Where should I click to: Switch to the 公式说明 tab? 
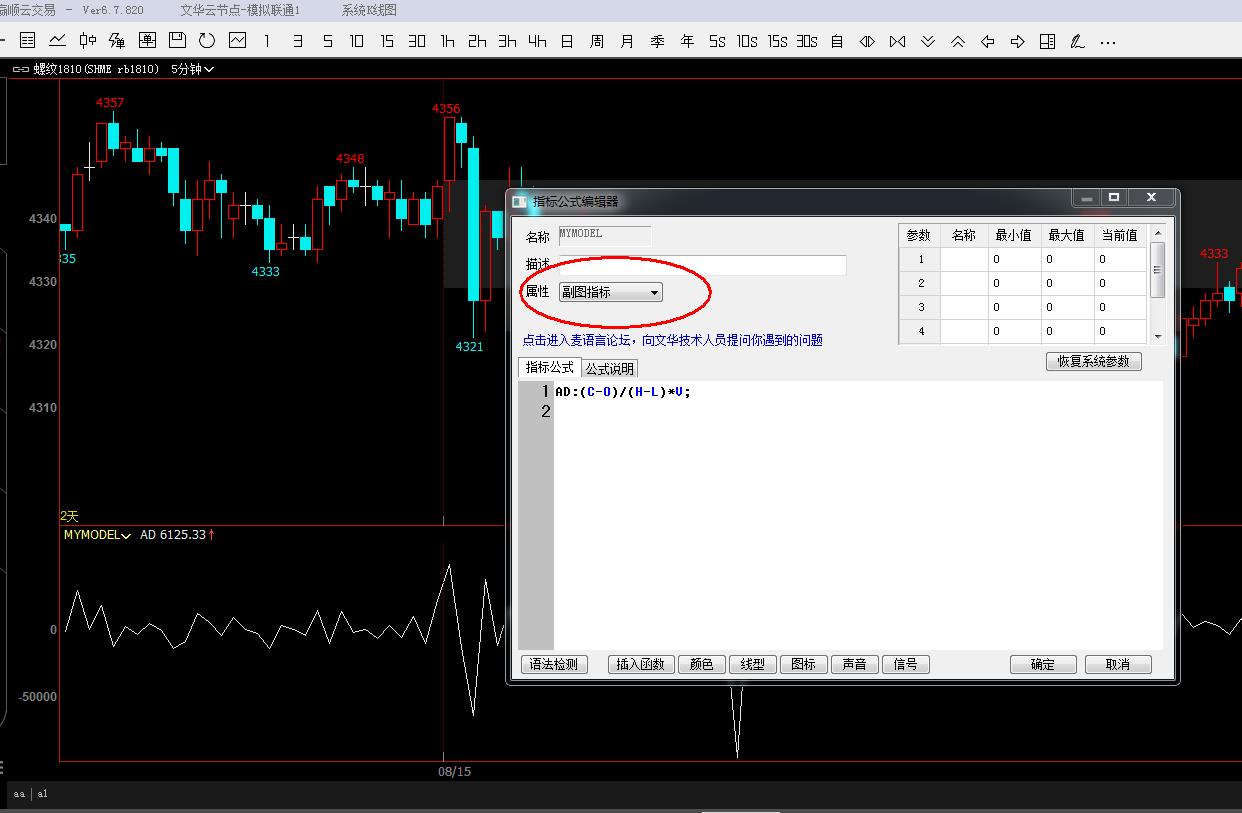point(610,368)
